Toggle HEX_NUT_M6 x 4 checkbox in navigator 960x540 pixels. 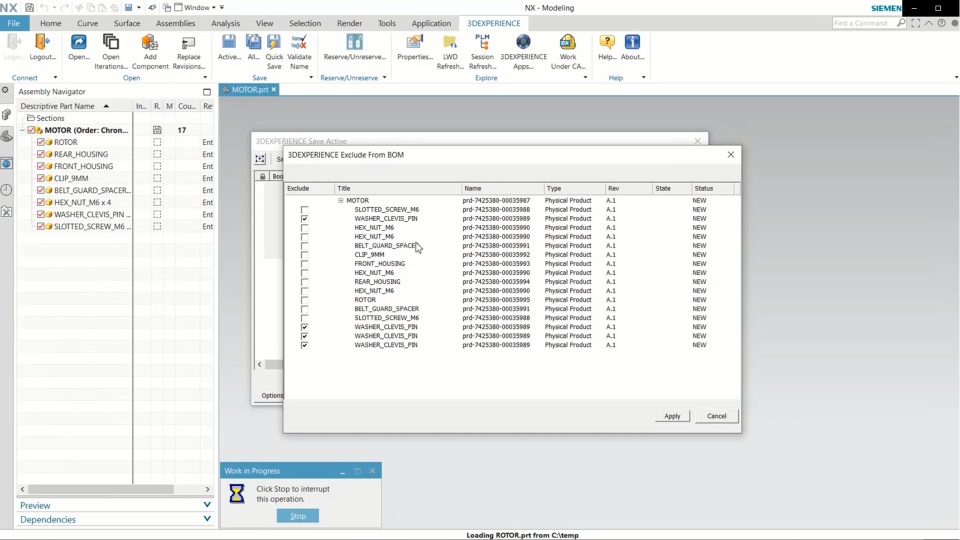click(41, 202)
